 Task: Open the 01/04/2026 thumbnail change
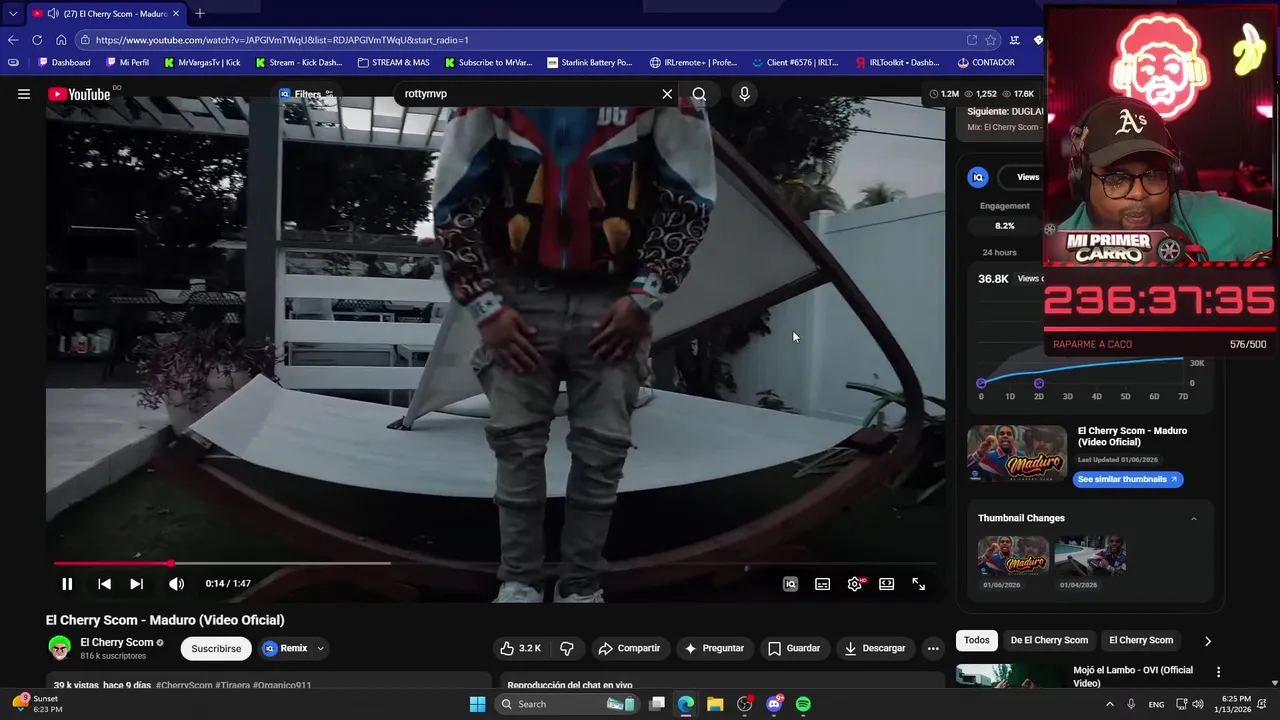click(1090, 555)
